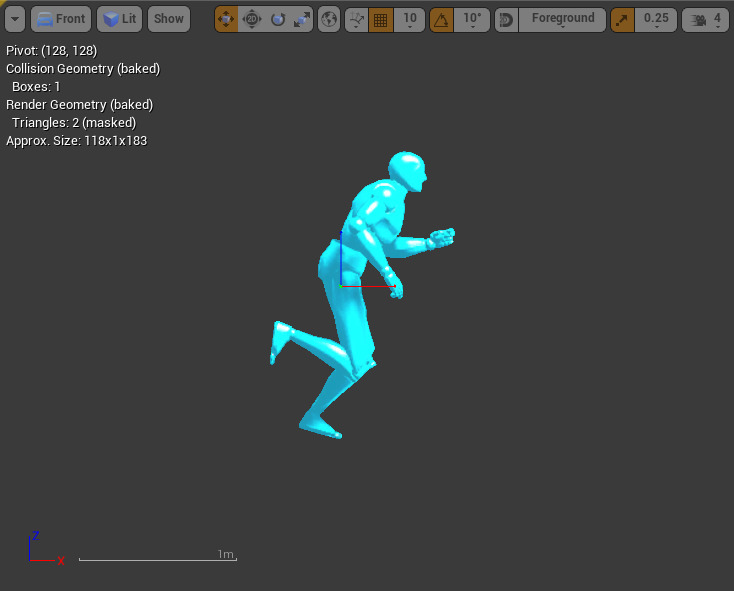This screenshot has width=734, height=591.
Task: Toggle rotation snapping
Action: 441,19
